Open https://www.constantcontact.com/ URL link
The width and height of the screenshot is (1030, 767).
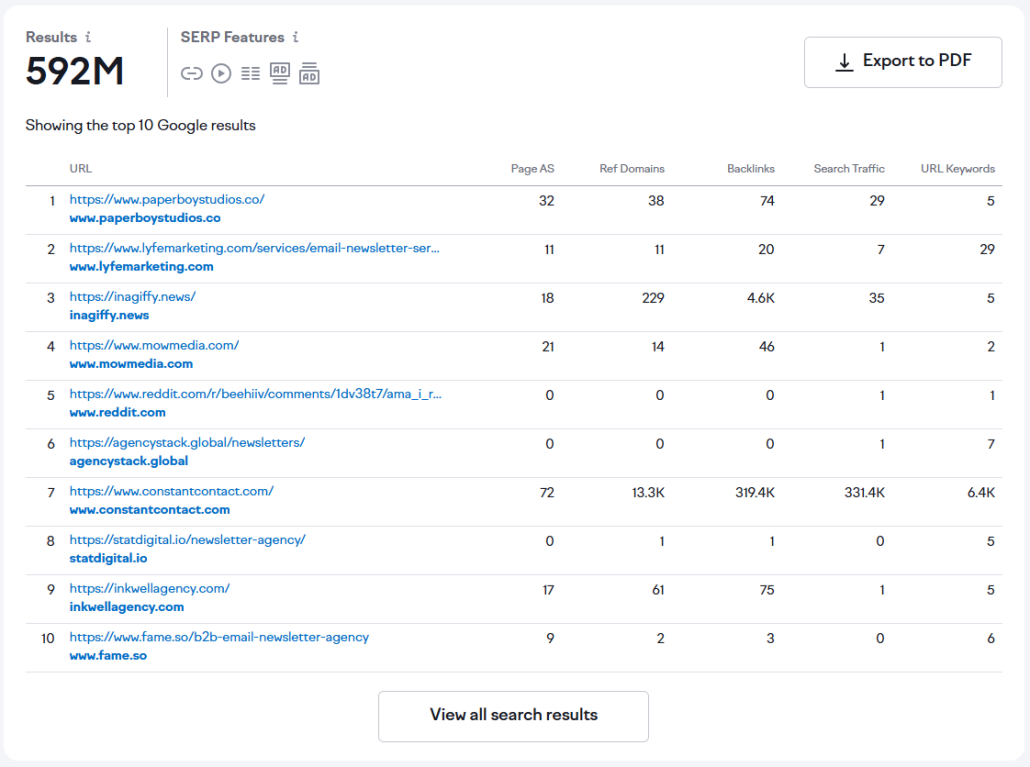pyautogui.click(x=171, y=491)
